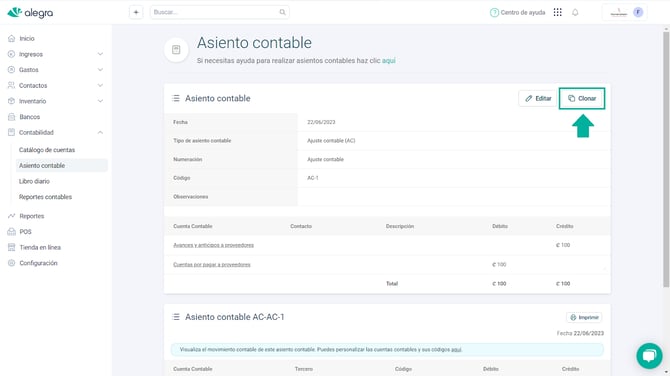The height and width of the screenshot is (376, 670).
Task: Click the Alegra logo
Action: click(30, 13)
